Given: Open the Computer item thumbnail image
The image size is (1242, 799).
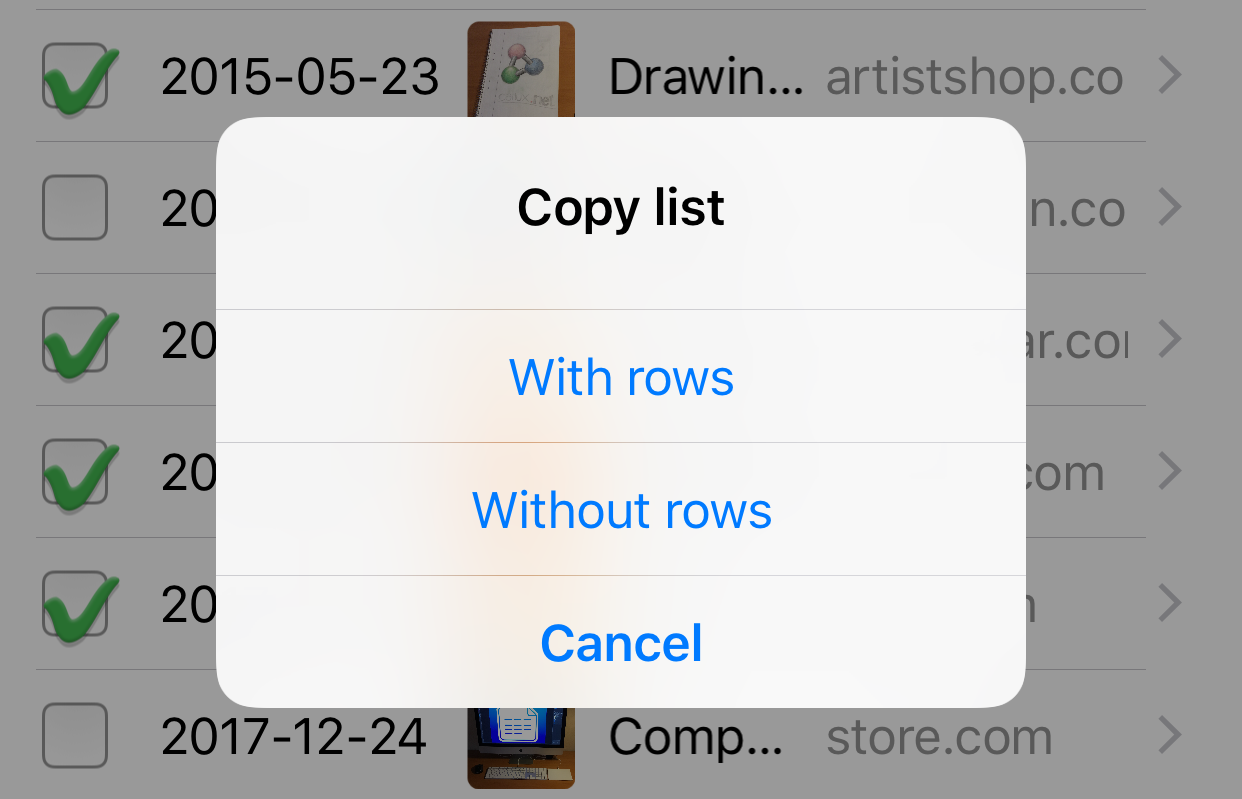Looking at the screenshot, I should (x=521, y=747).
